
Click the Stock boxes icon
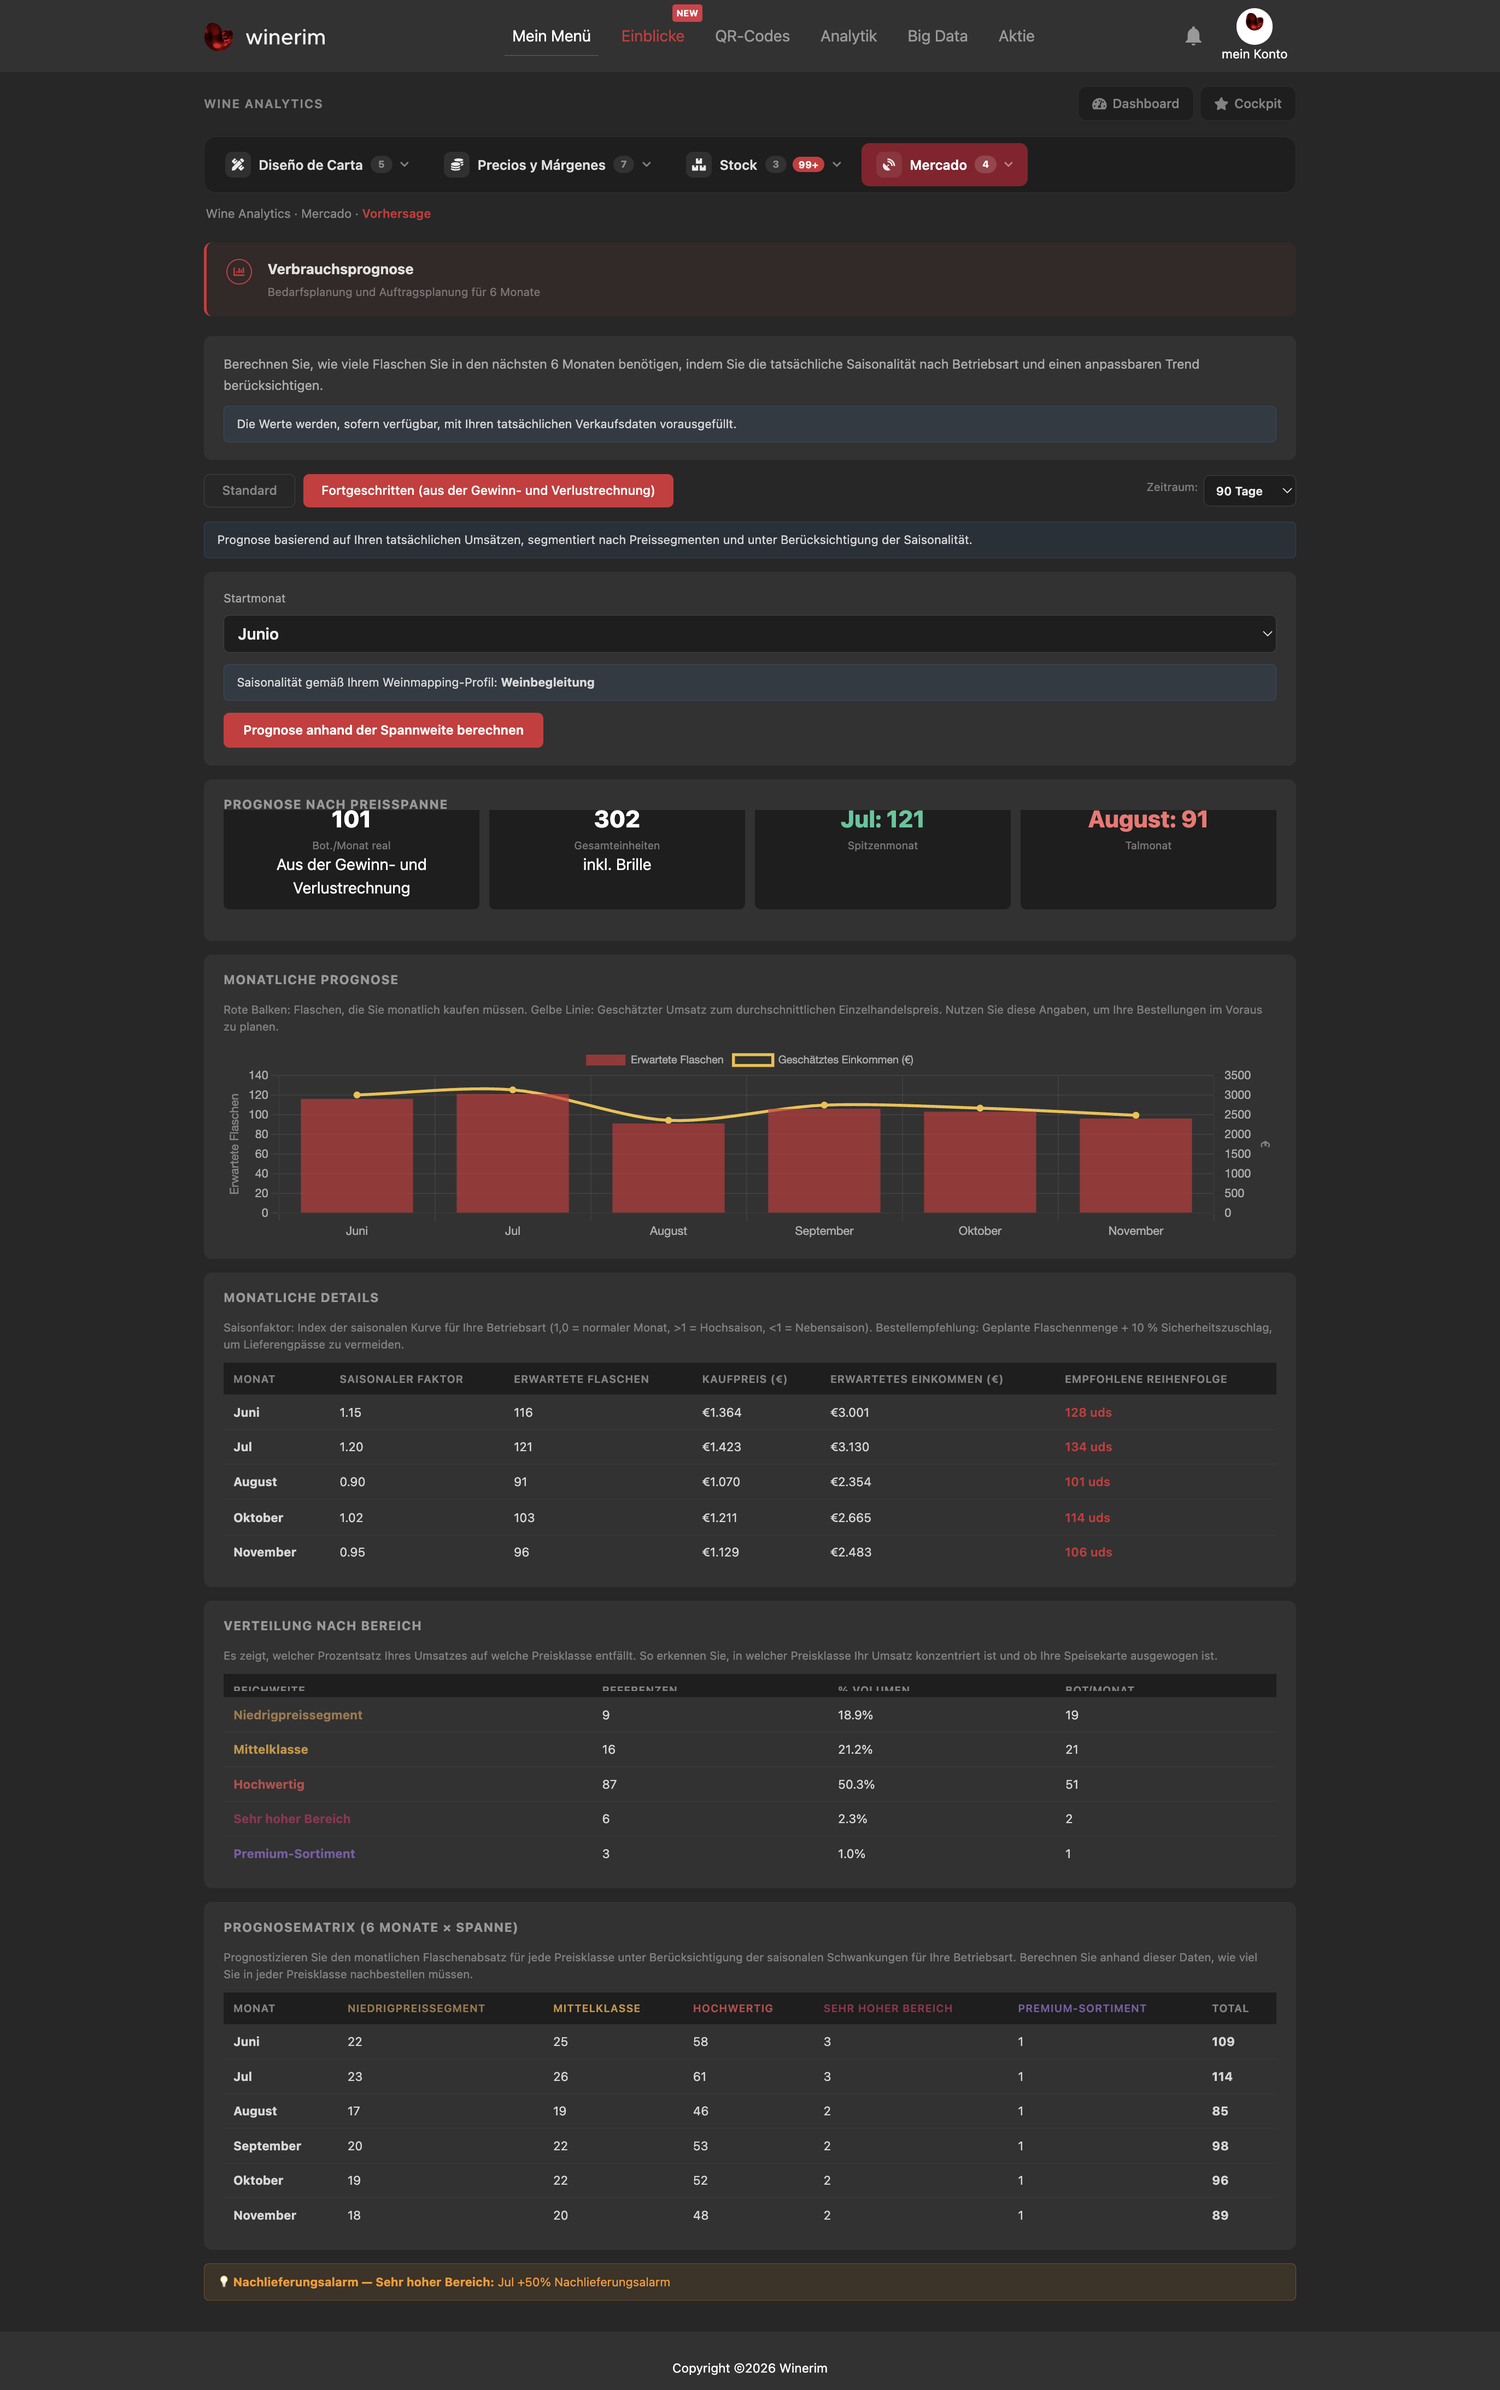click(699, 165)
